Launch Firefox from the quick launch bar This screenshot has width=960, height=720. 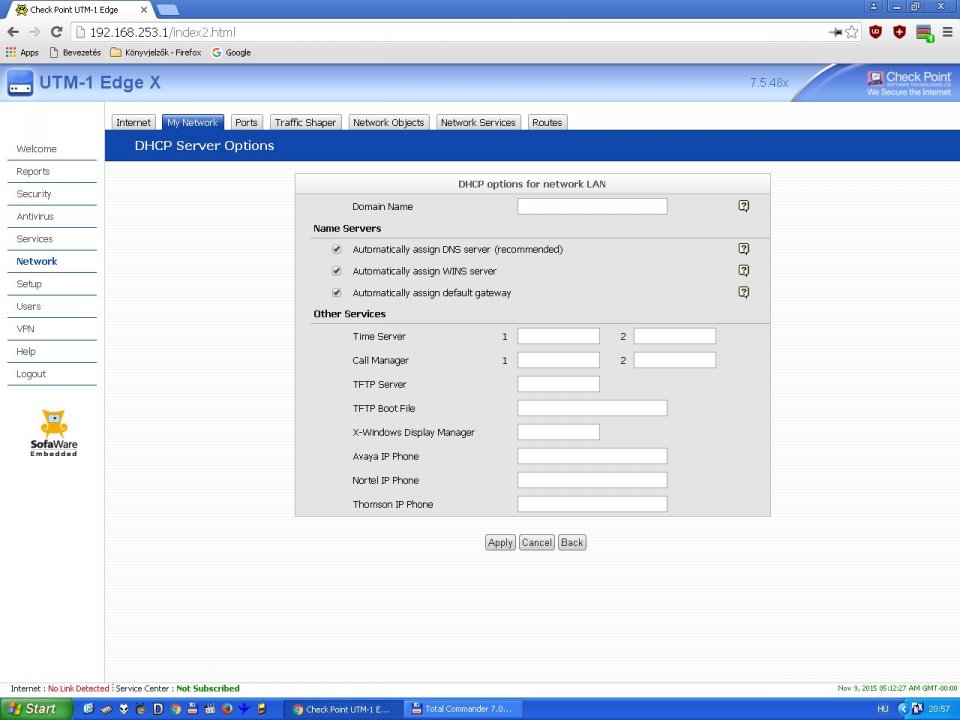coord(227,709)
